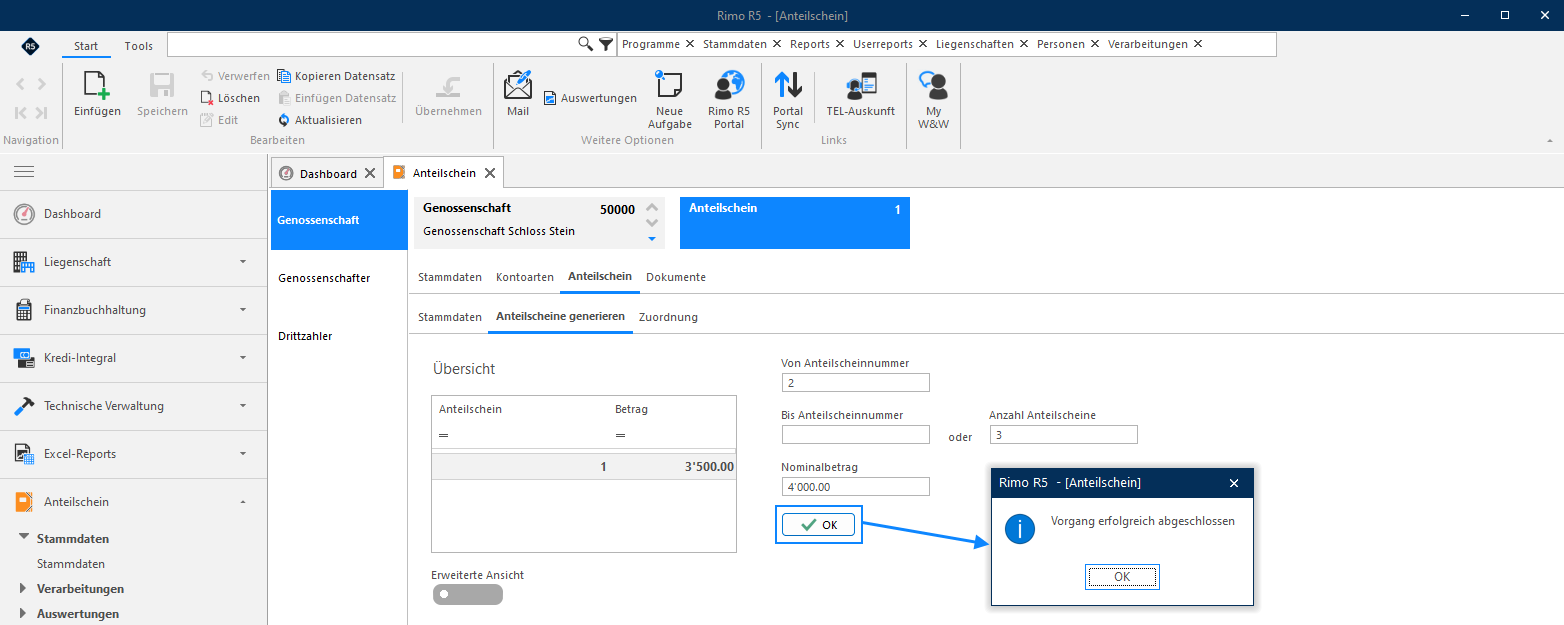Select the 3'500.00 Betrag cell
This screenshot has height=625, width=1564.
(x=675, y=467)
